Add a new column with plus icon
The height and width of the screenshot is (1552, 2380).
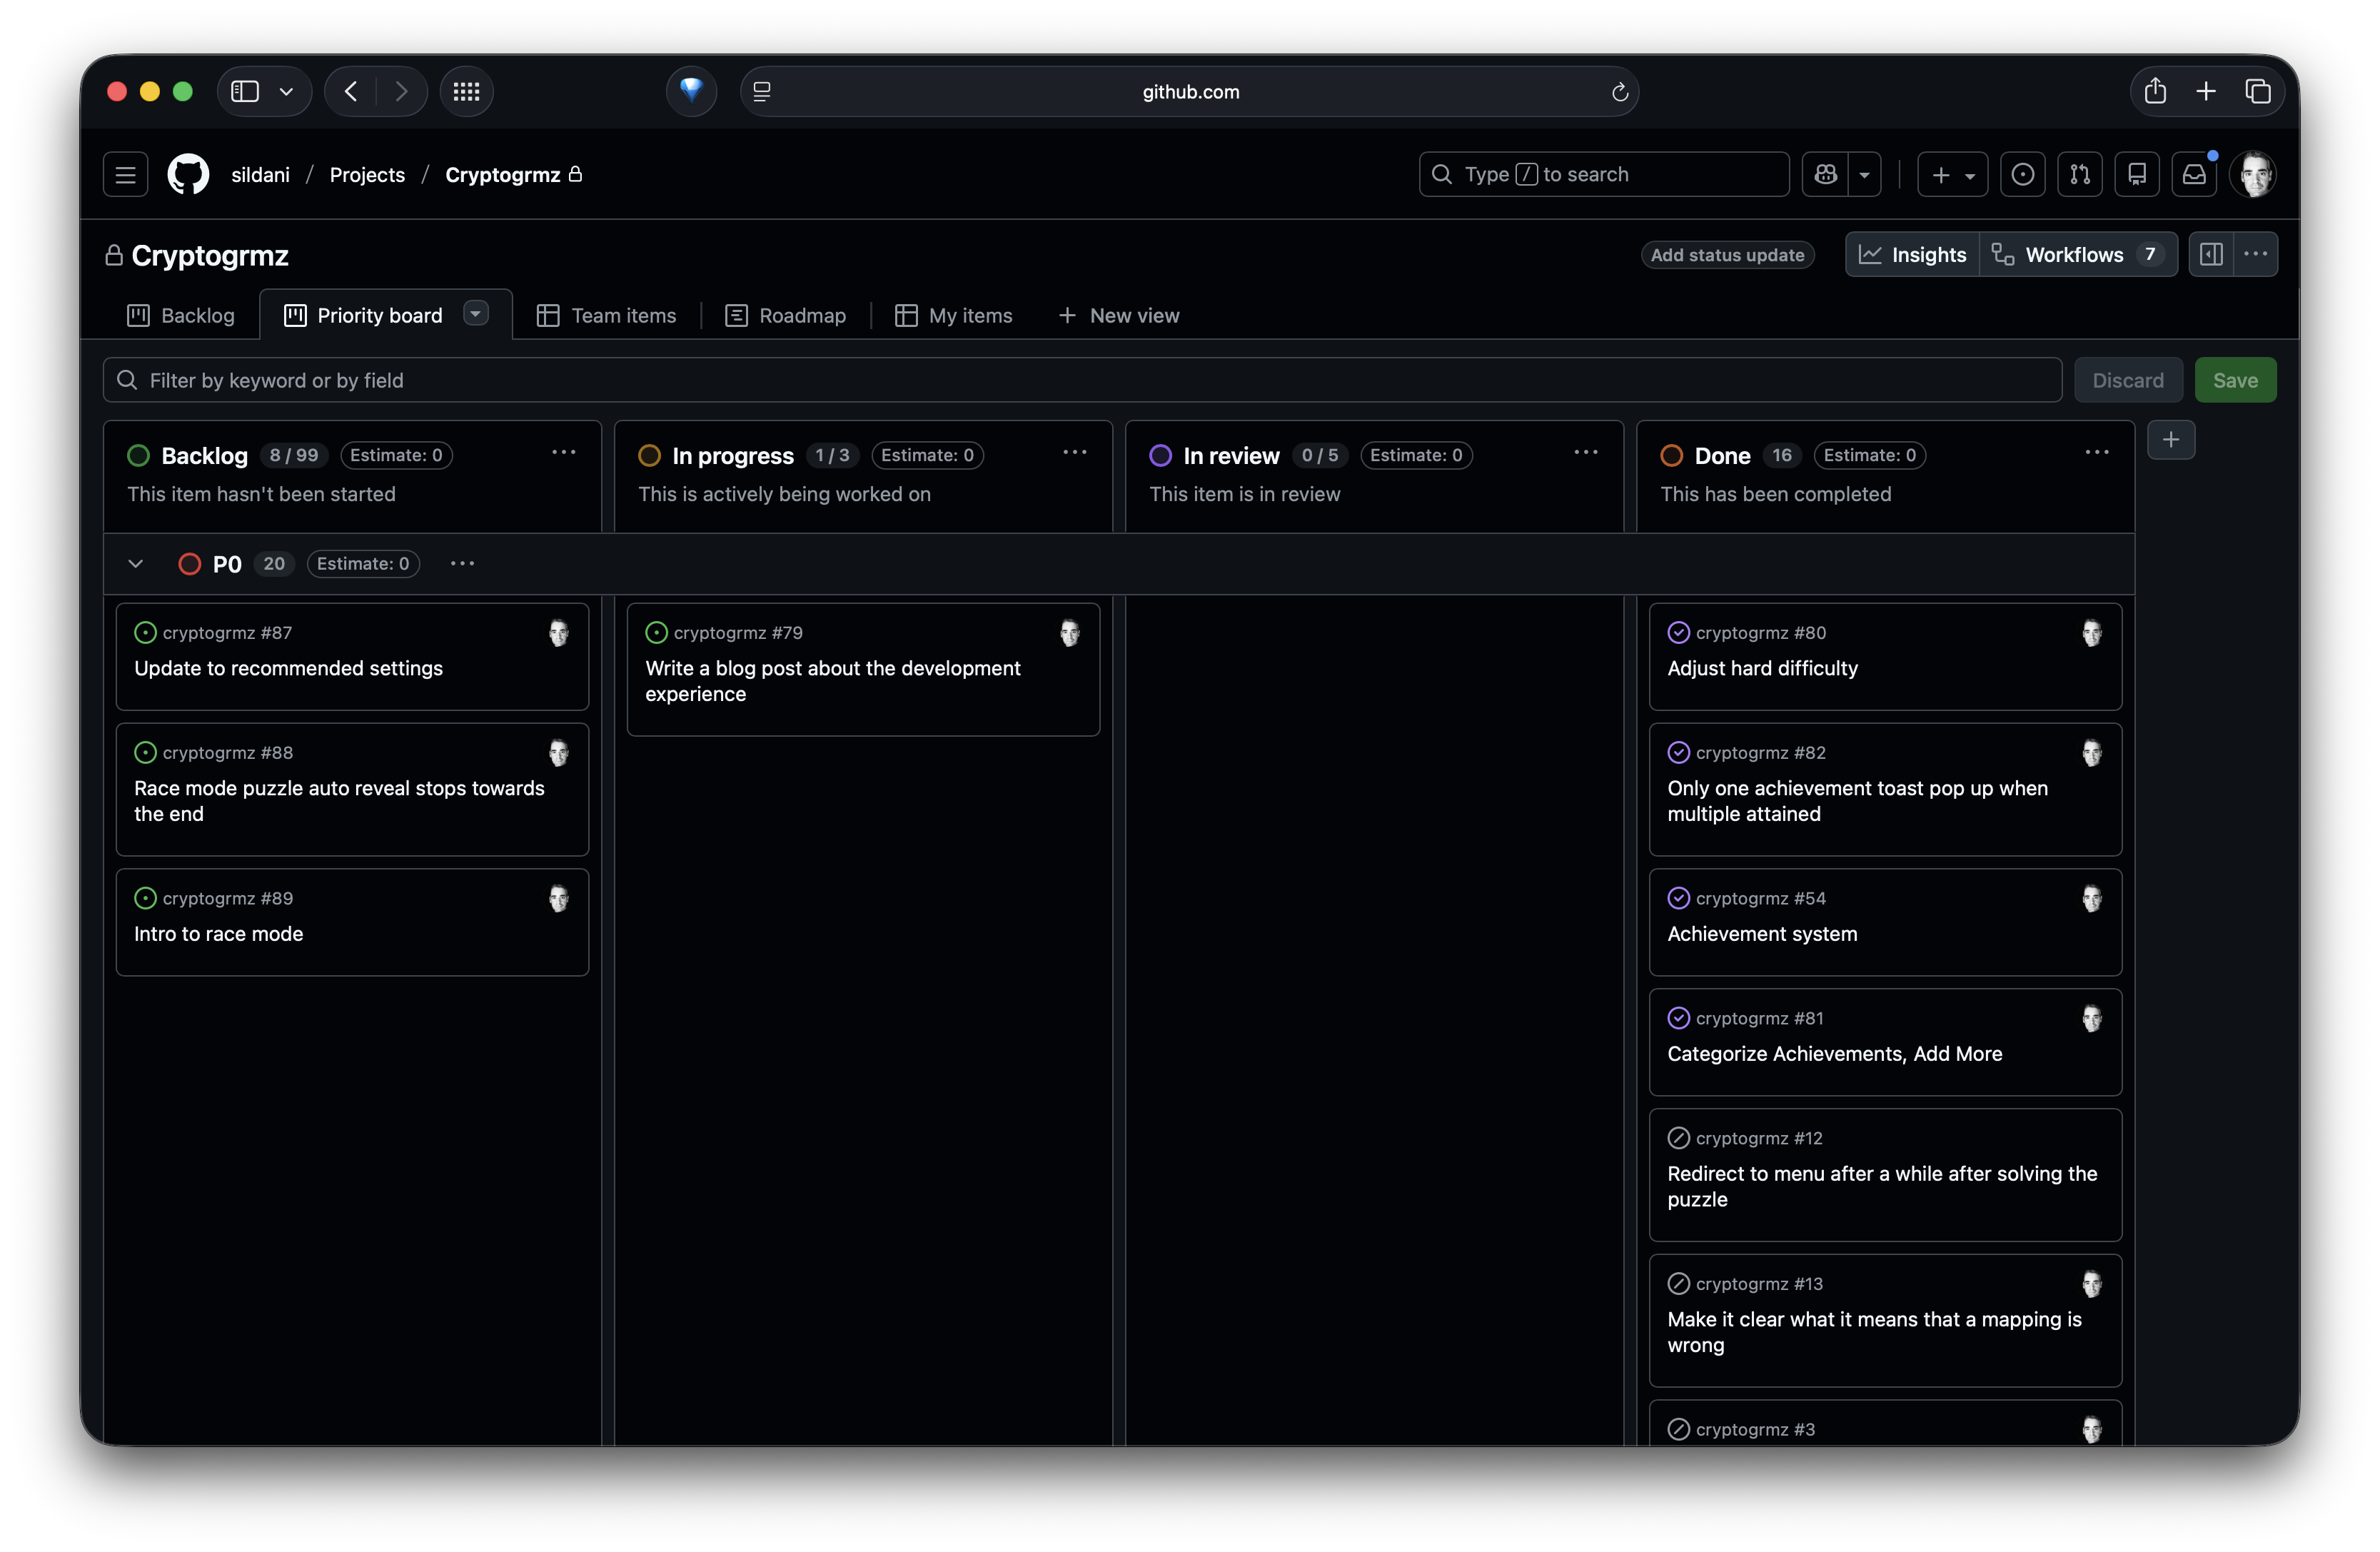click(2171, 440)
